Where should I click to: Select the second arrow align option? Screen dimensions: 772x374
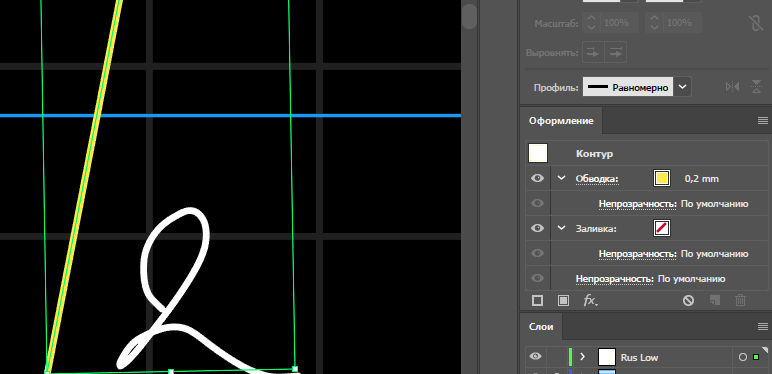click(615, 52)
